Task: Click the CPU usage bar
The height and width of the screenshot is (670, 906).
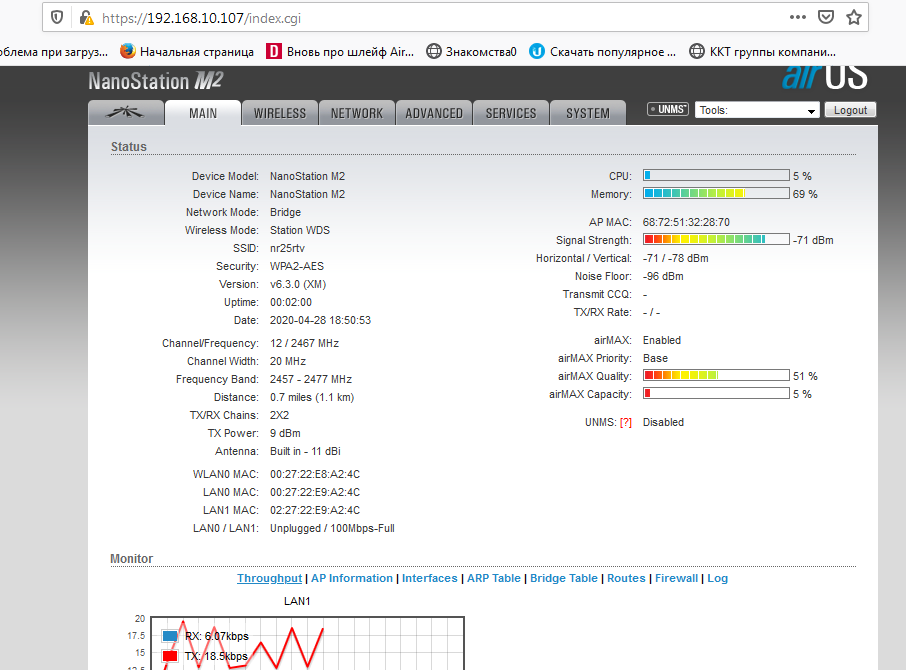Action: point(716,176)
